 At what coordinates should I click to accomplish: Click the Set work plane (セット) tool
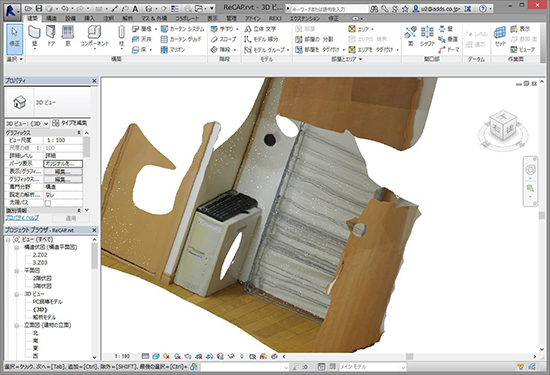coord(500,36)
